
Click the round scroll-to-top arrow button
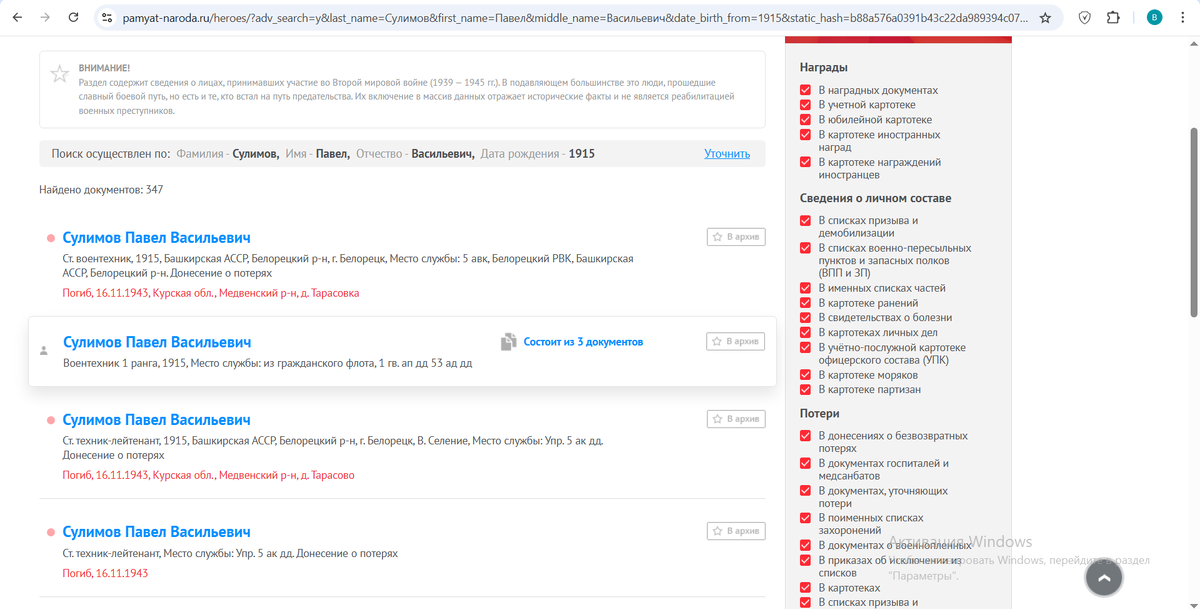1103,578
